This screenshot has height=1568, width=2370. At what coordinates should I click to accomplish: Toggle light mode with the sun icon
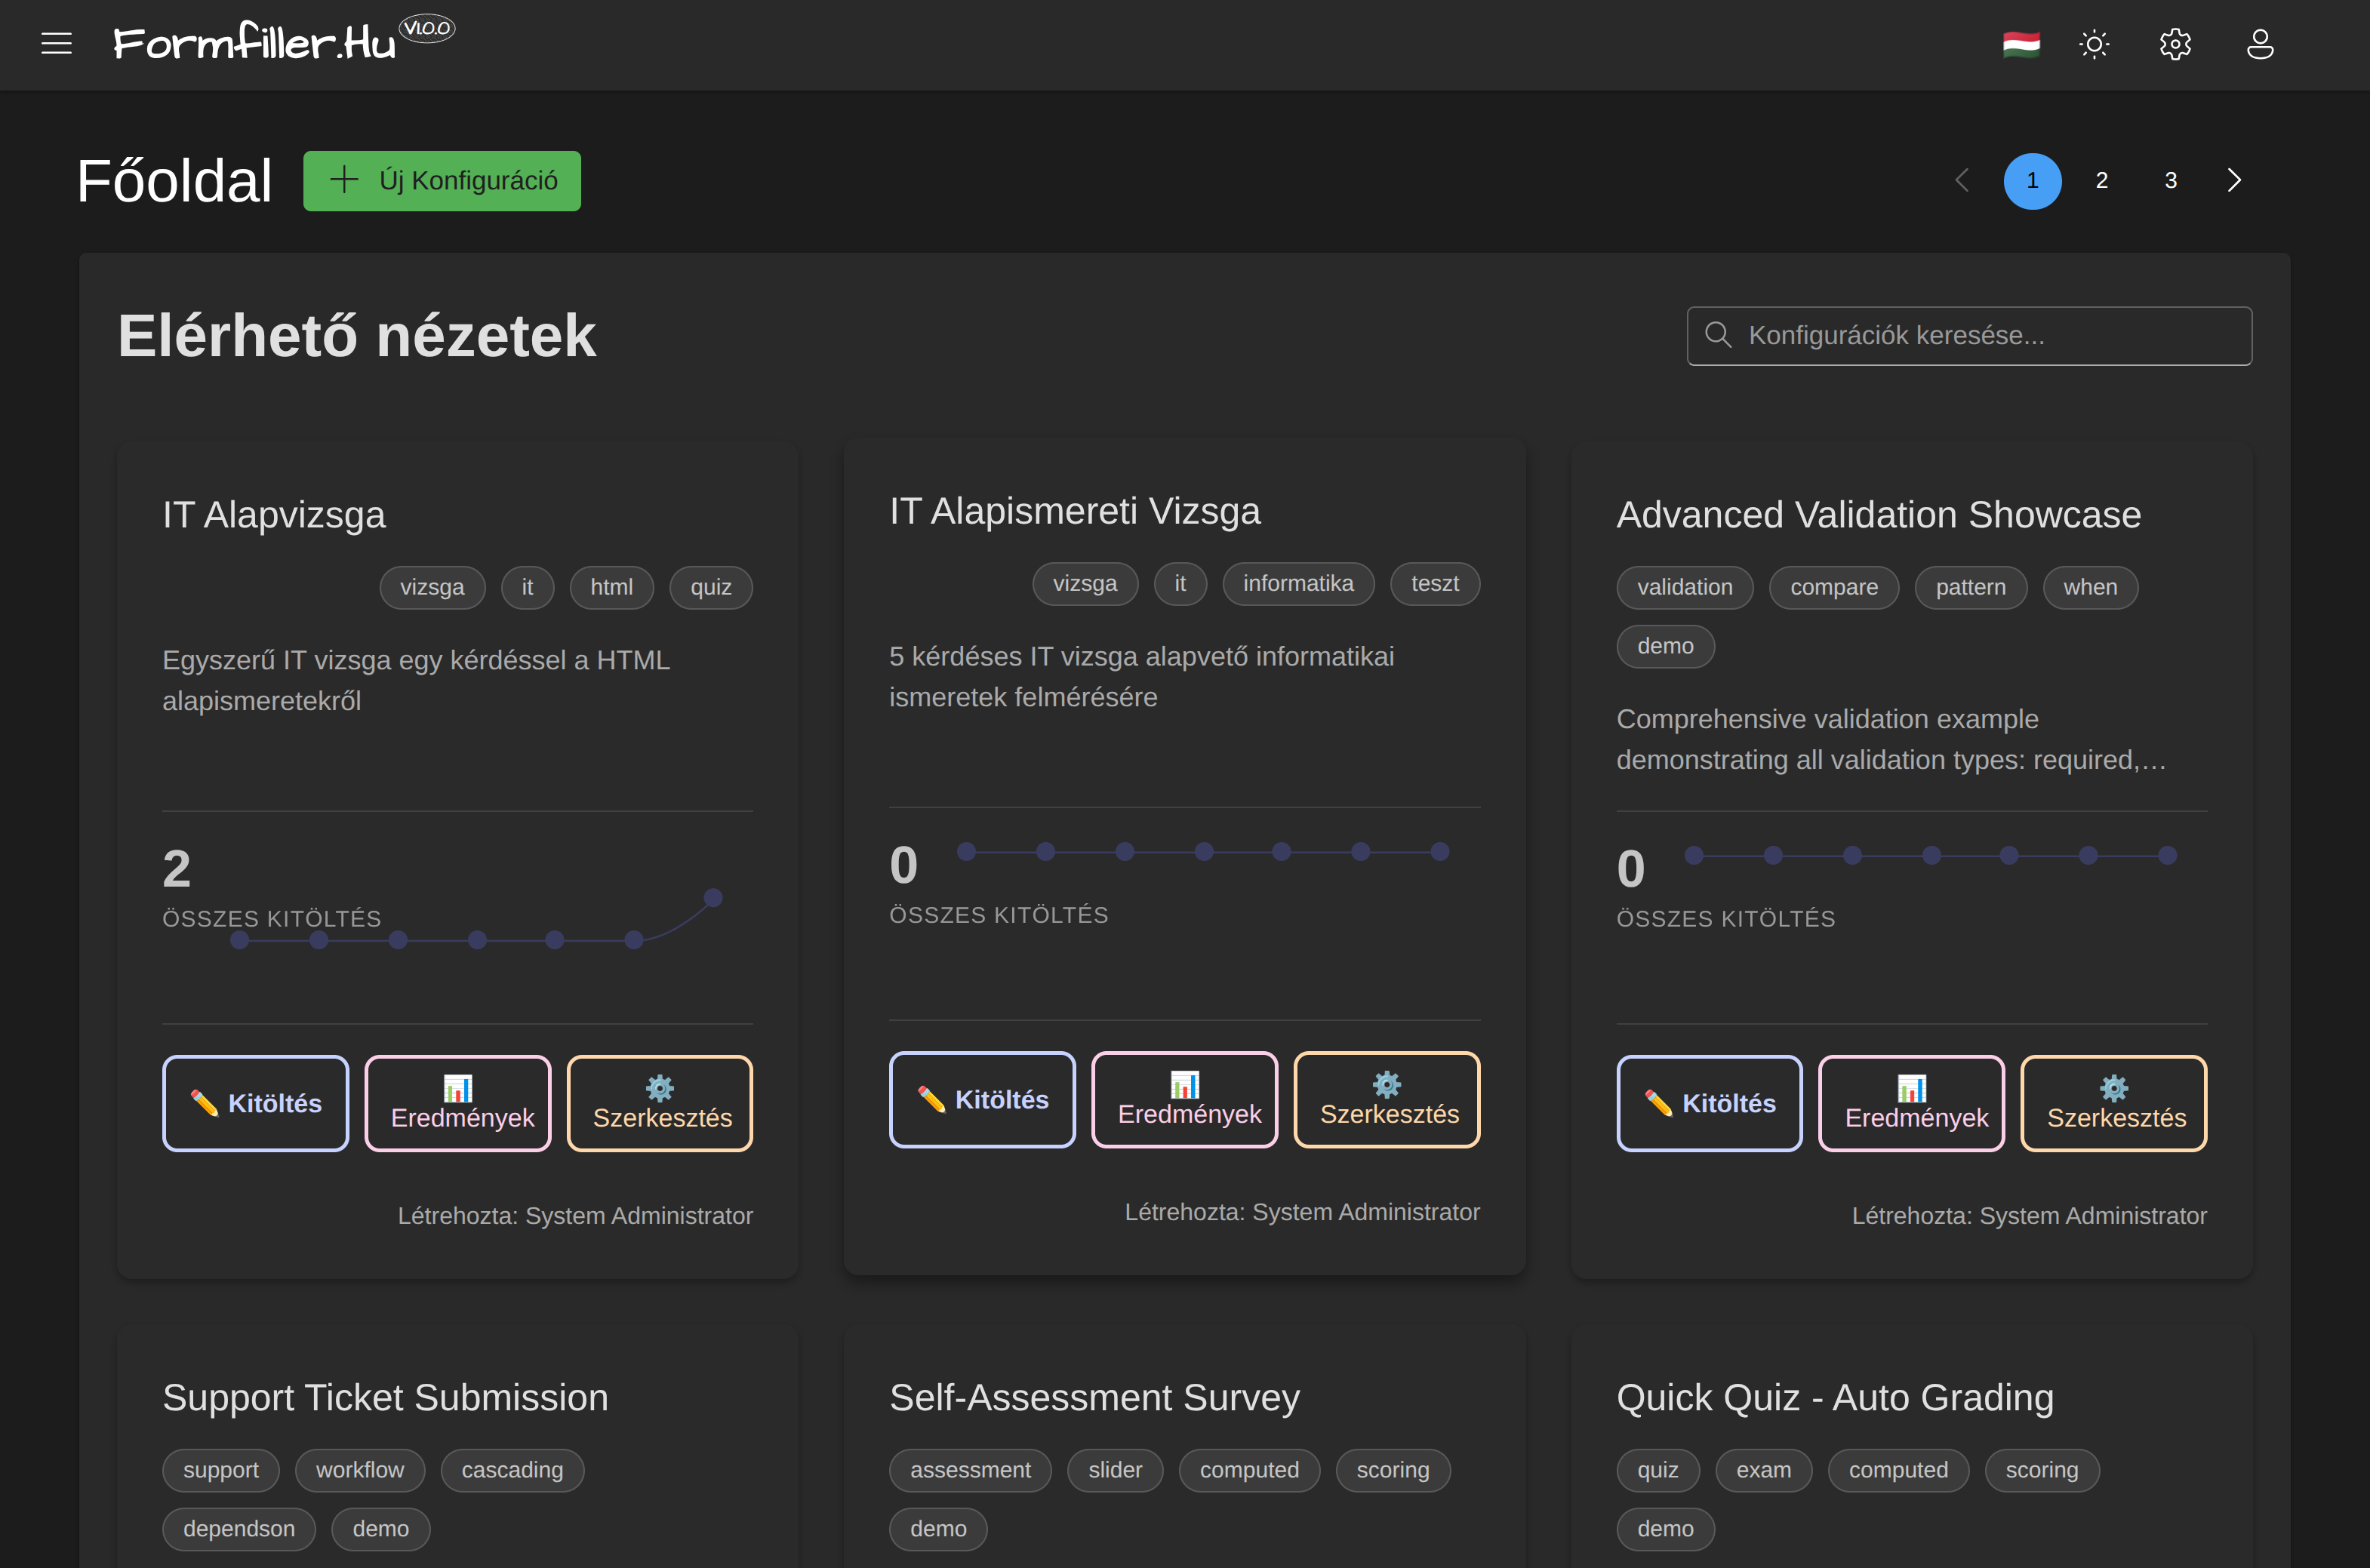(2095, 43)
